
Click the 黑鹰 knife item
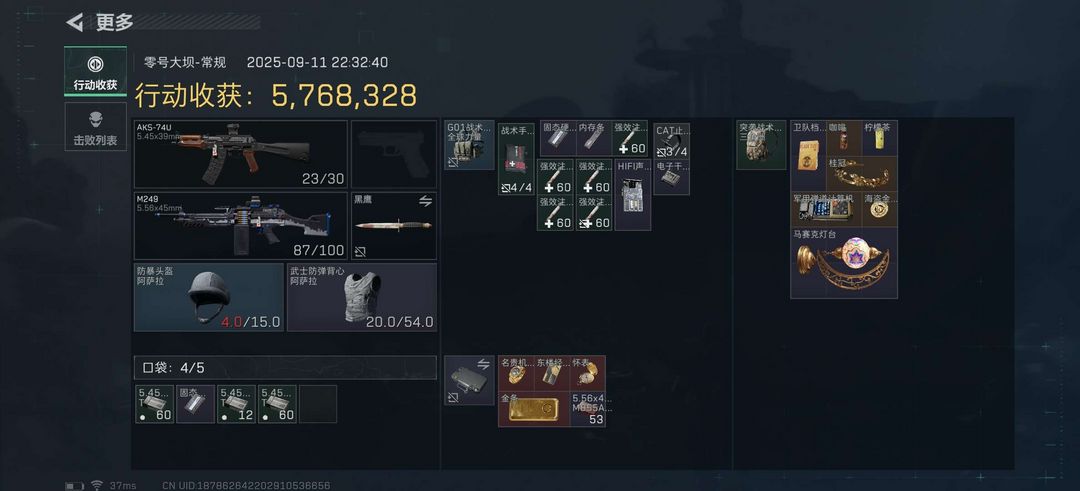pyautogui.click(x=394, y=226)
